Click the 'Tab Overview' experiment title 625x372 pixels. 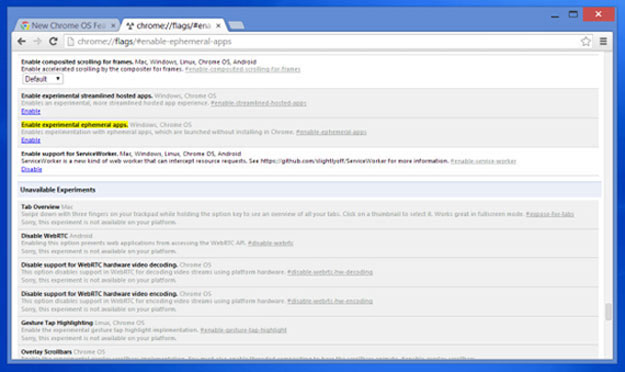tap(40, 207)
